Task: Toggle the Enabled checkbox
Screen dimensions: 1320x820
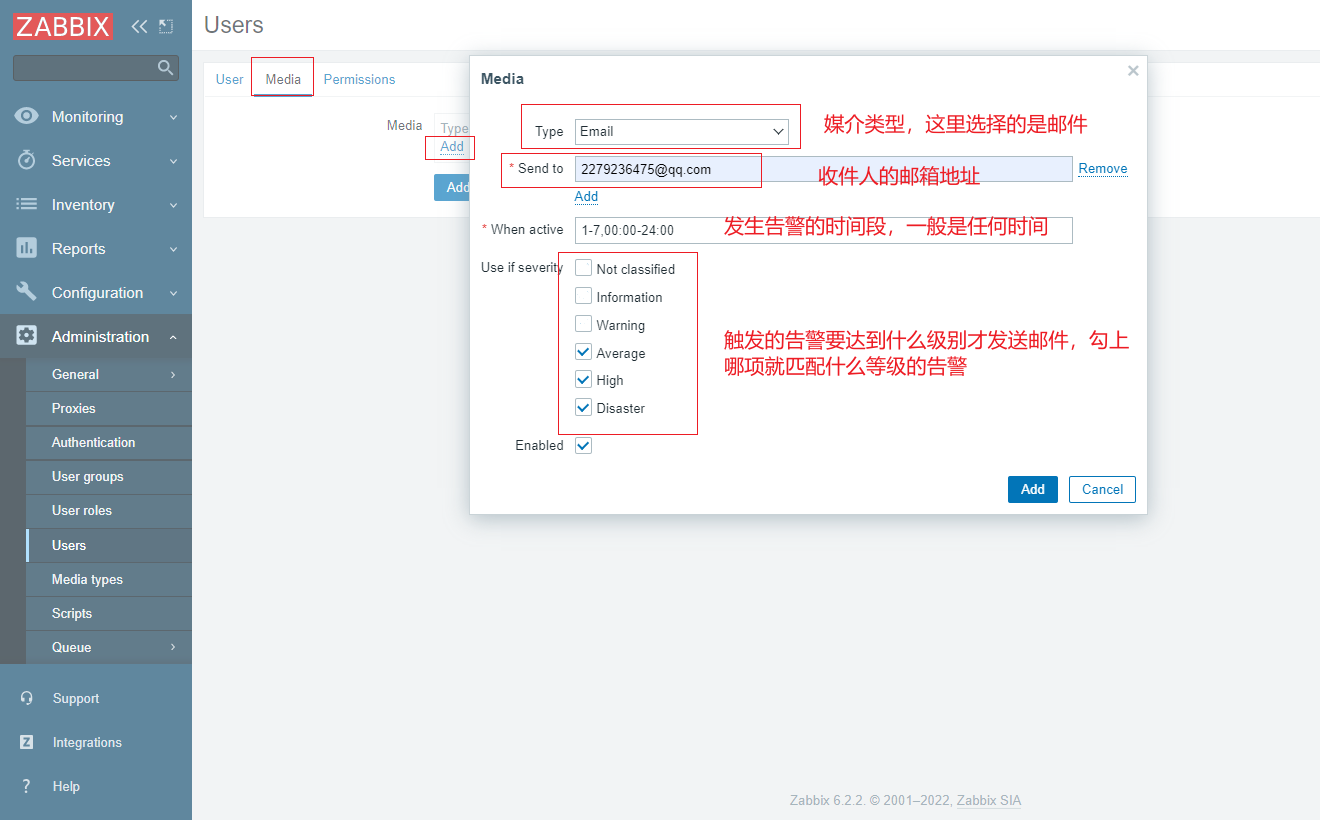Action: tap(584, 446)
